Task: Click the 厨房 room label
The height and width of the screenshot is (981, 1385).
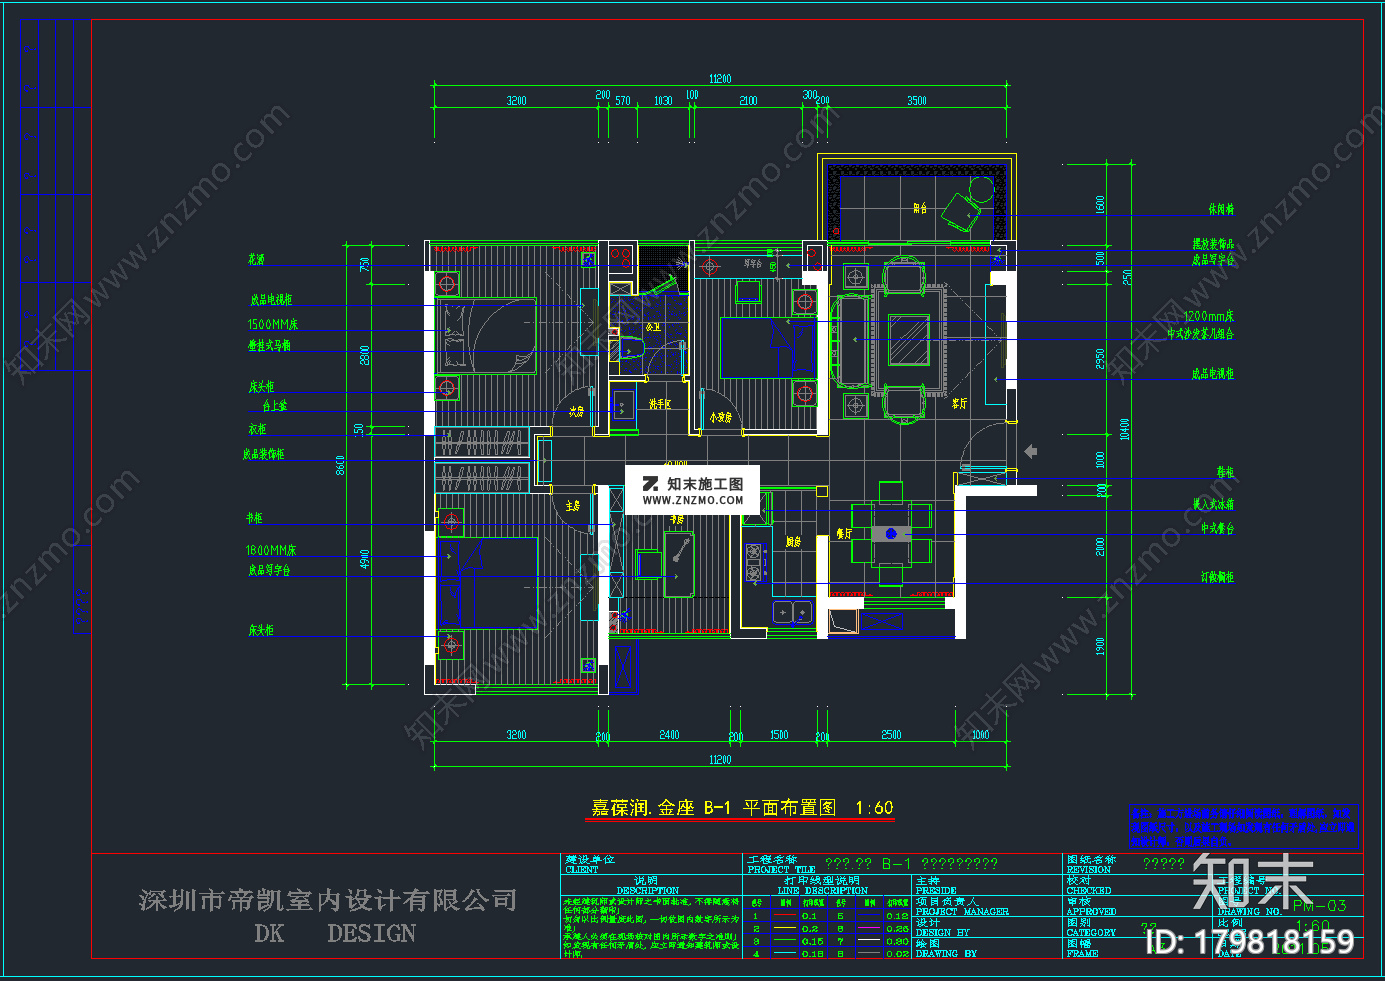Action: (793, 542)
